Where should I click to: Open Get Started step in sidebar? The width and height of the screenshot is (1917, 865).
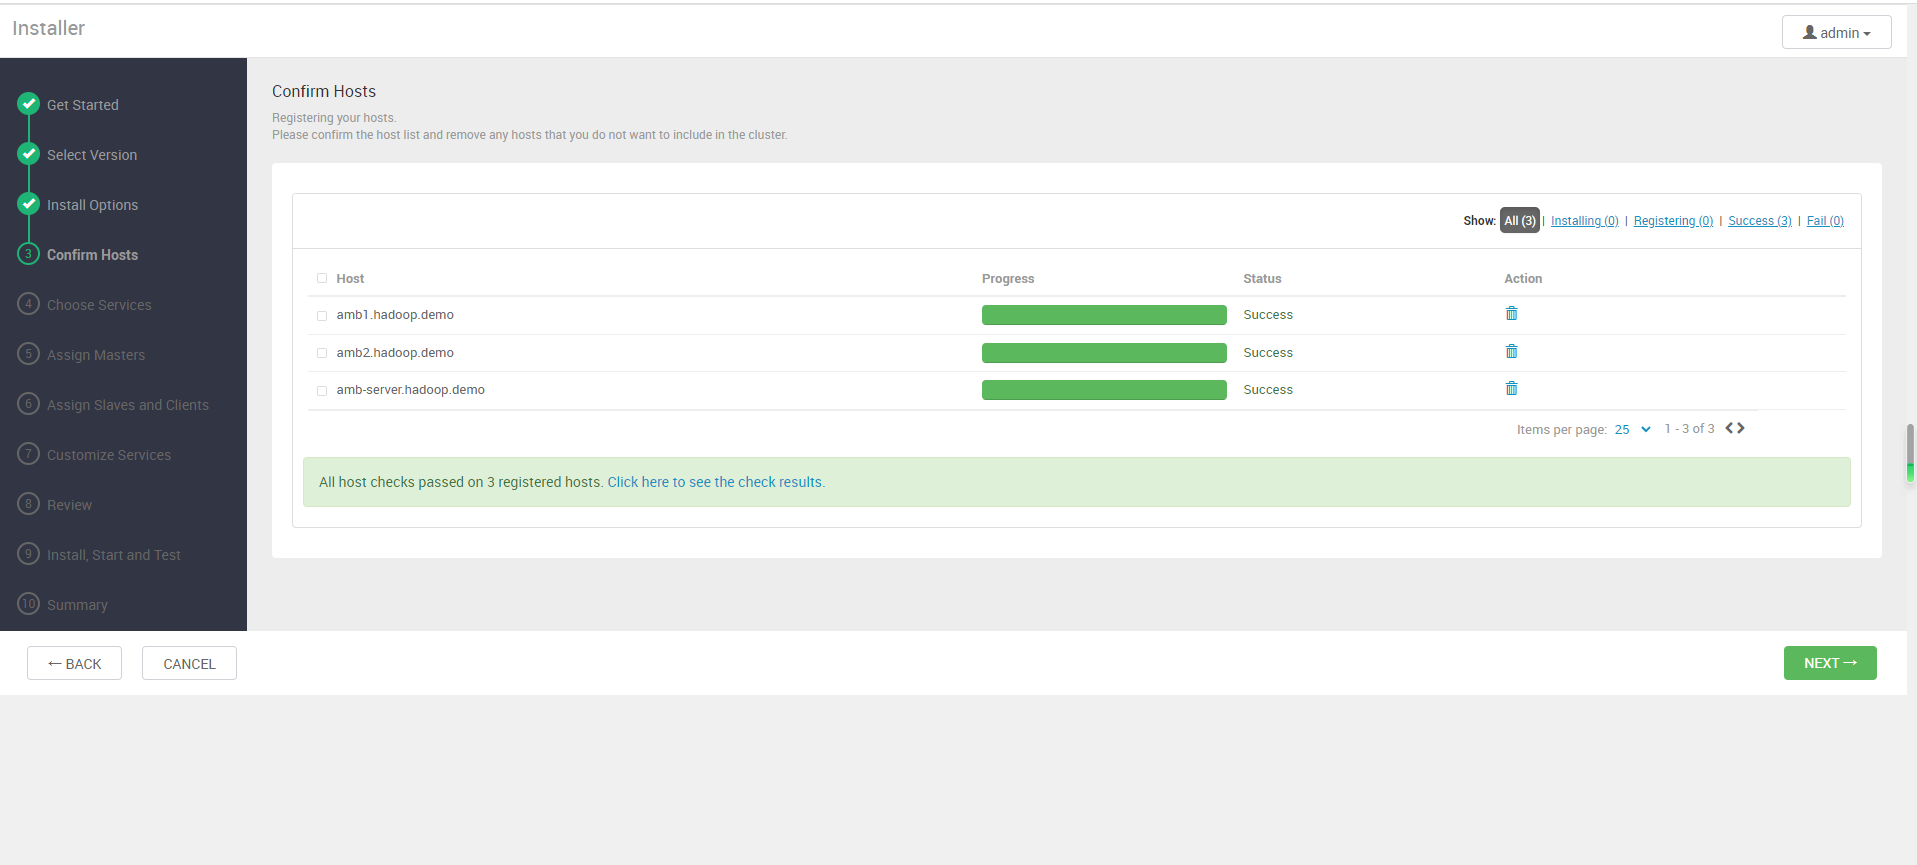(x=83, y=105)
